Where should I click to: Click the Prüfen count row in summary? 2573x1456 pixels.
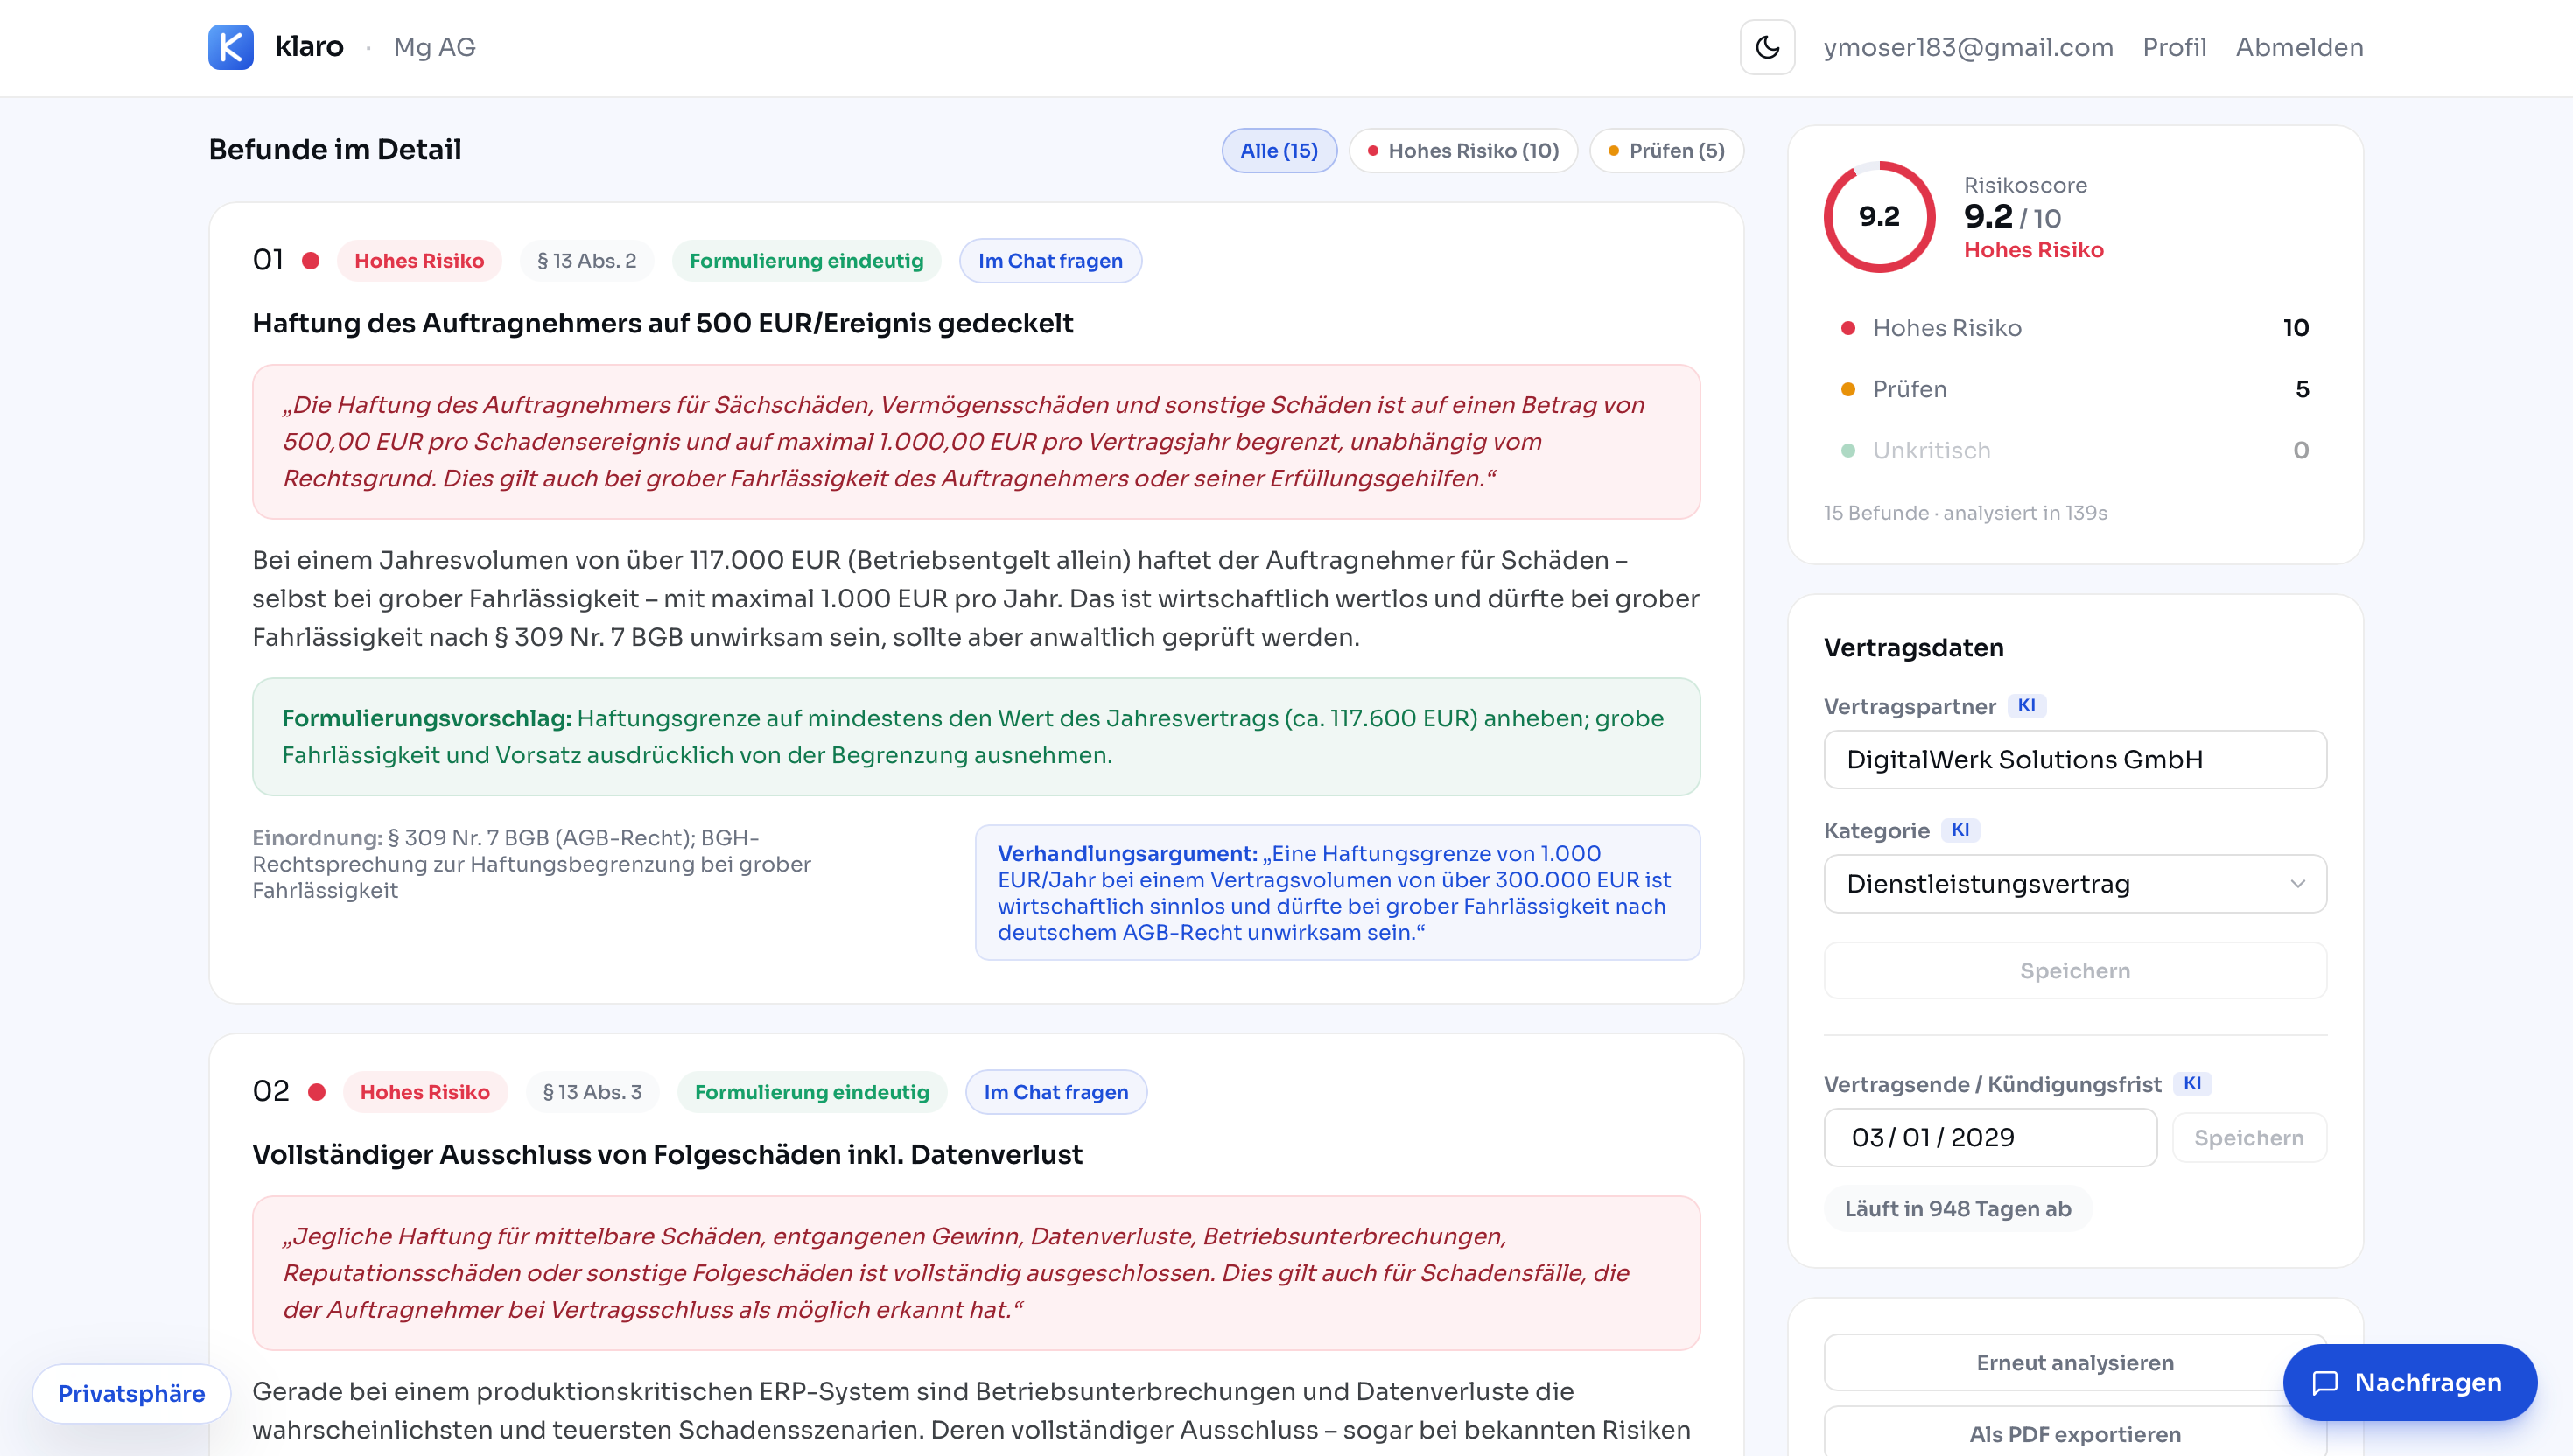coord(2075,389)
